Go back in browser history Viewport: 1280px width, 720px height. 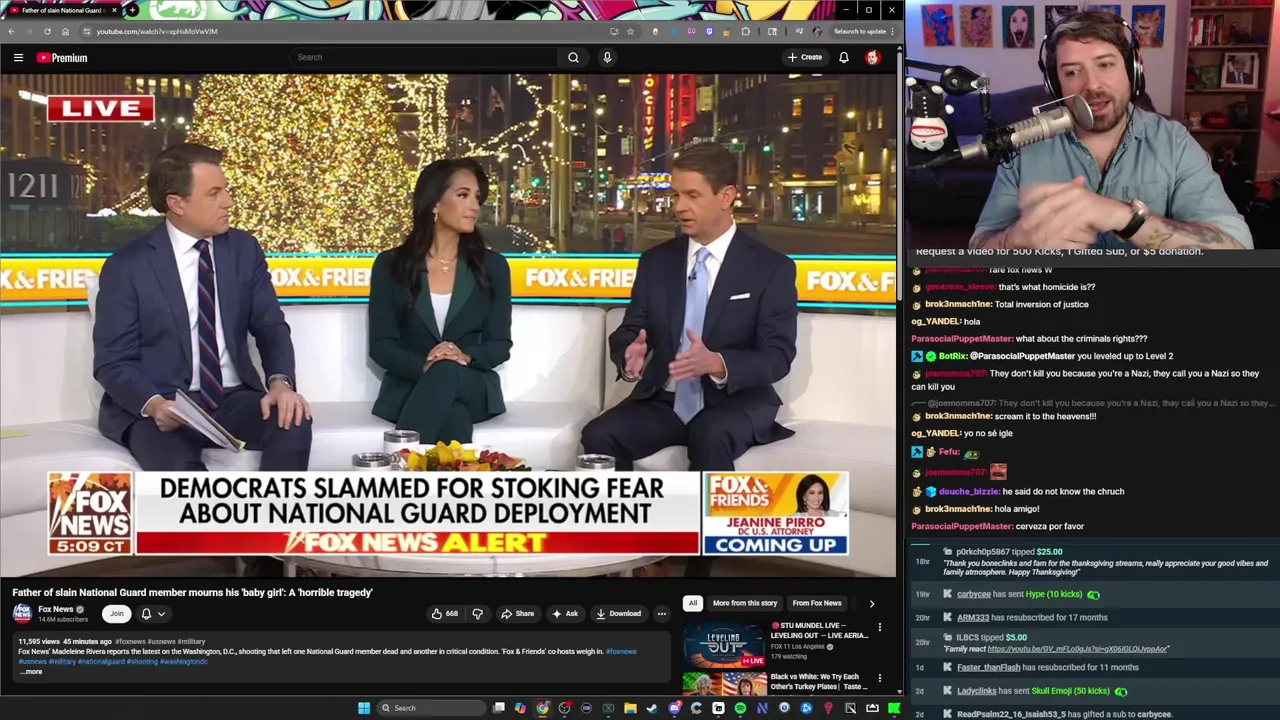pyautogui.click(x=11, y=31)
